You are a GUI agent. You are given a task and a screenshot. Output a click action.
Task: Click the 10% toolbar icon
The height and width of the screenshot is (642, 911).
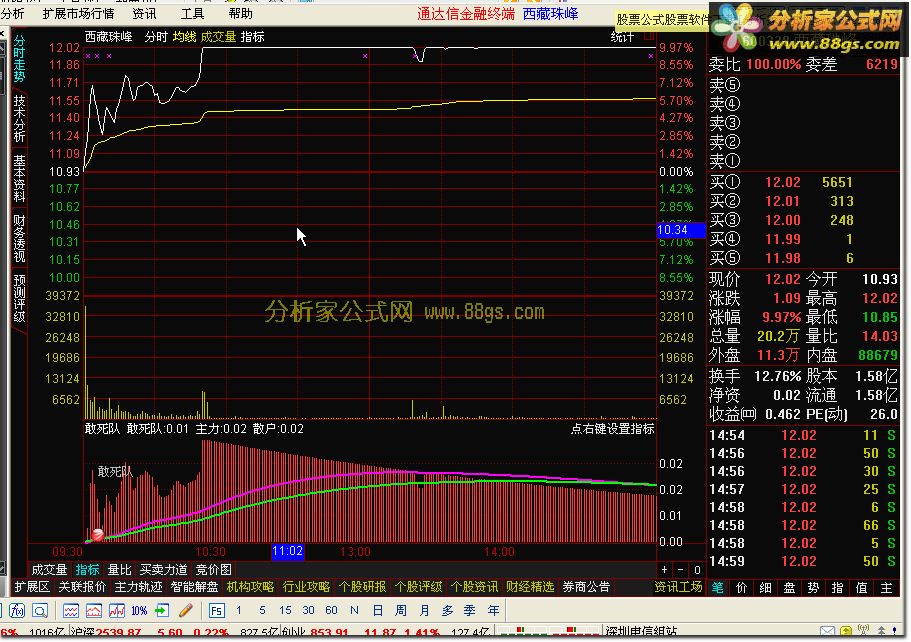click(x=139, y=611)
